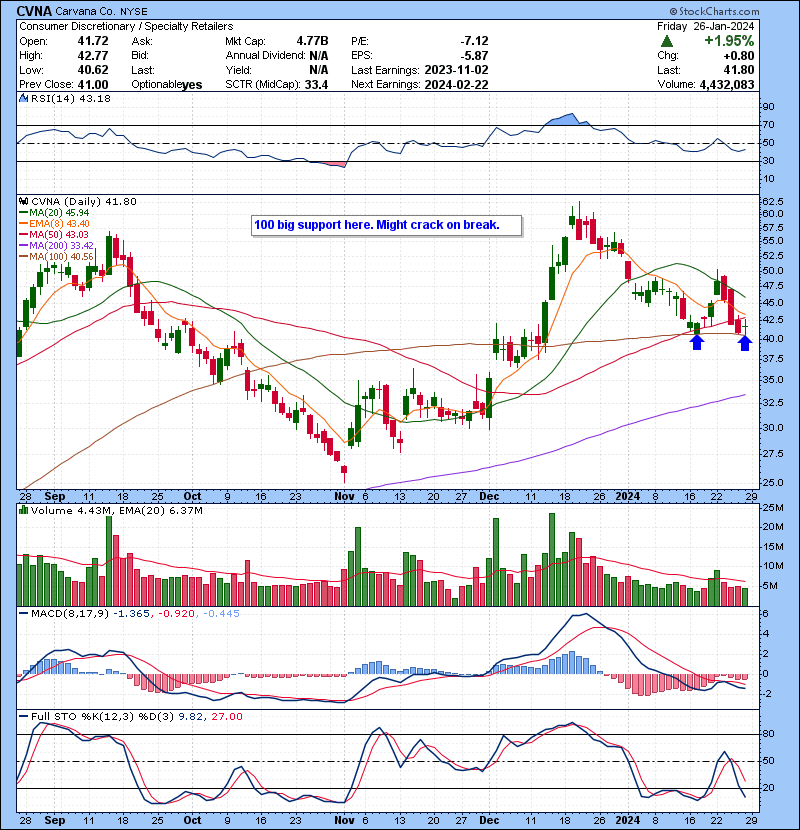The width and height of the screenshot is (800, 830).
Task: Click the CVNA (Daily) 41.80 chart label
Action: (84, 202)
